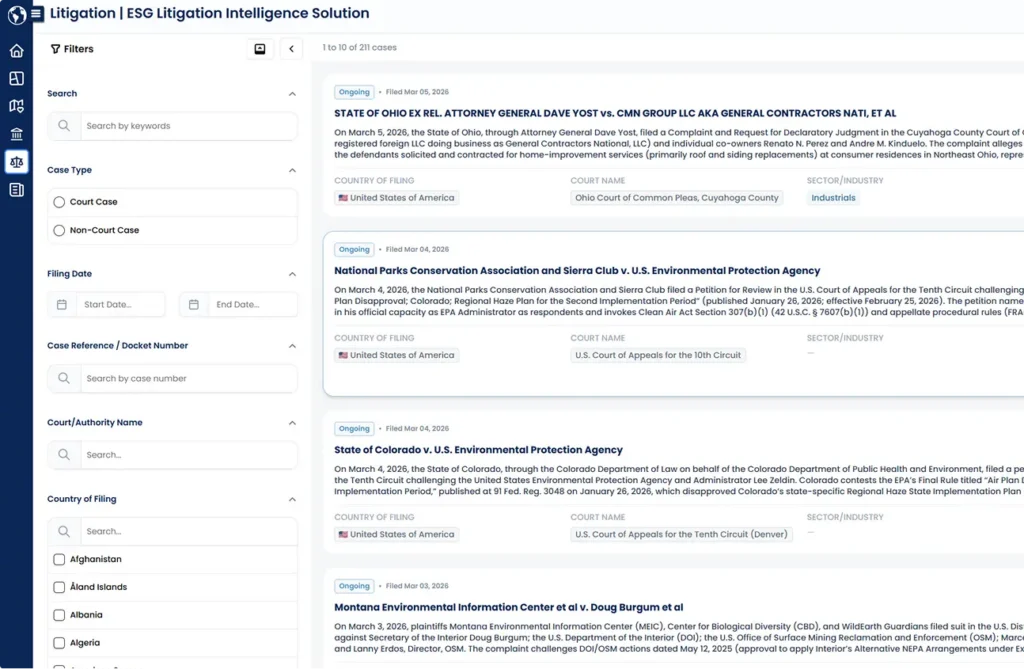This screenshot has width=1024, height=669.
Task: Click the map with heart sidebar icon
Action: coord(16,106)
